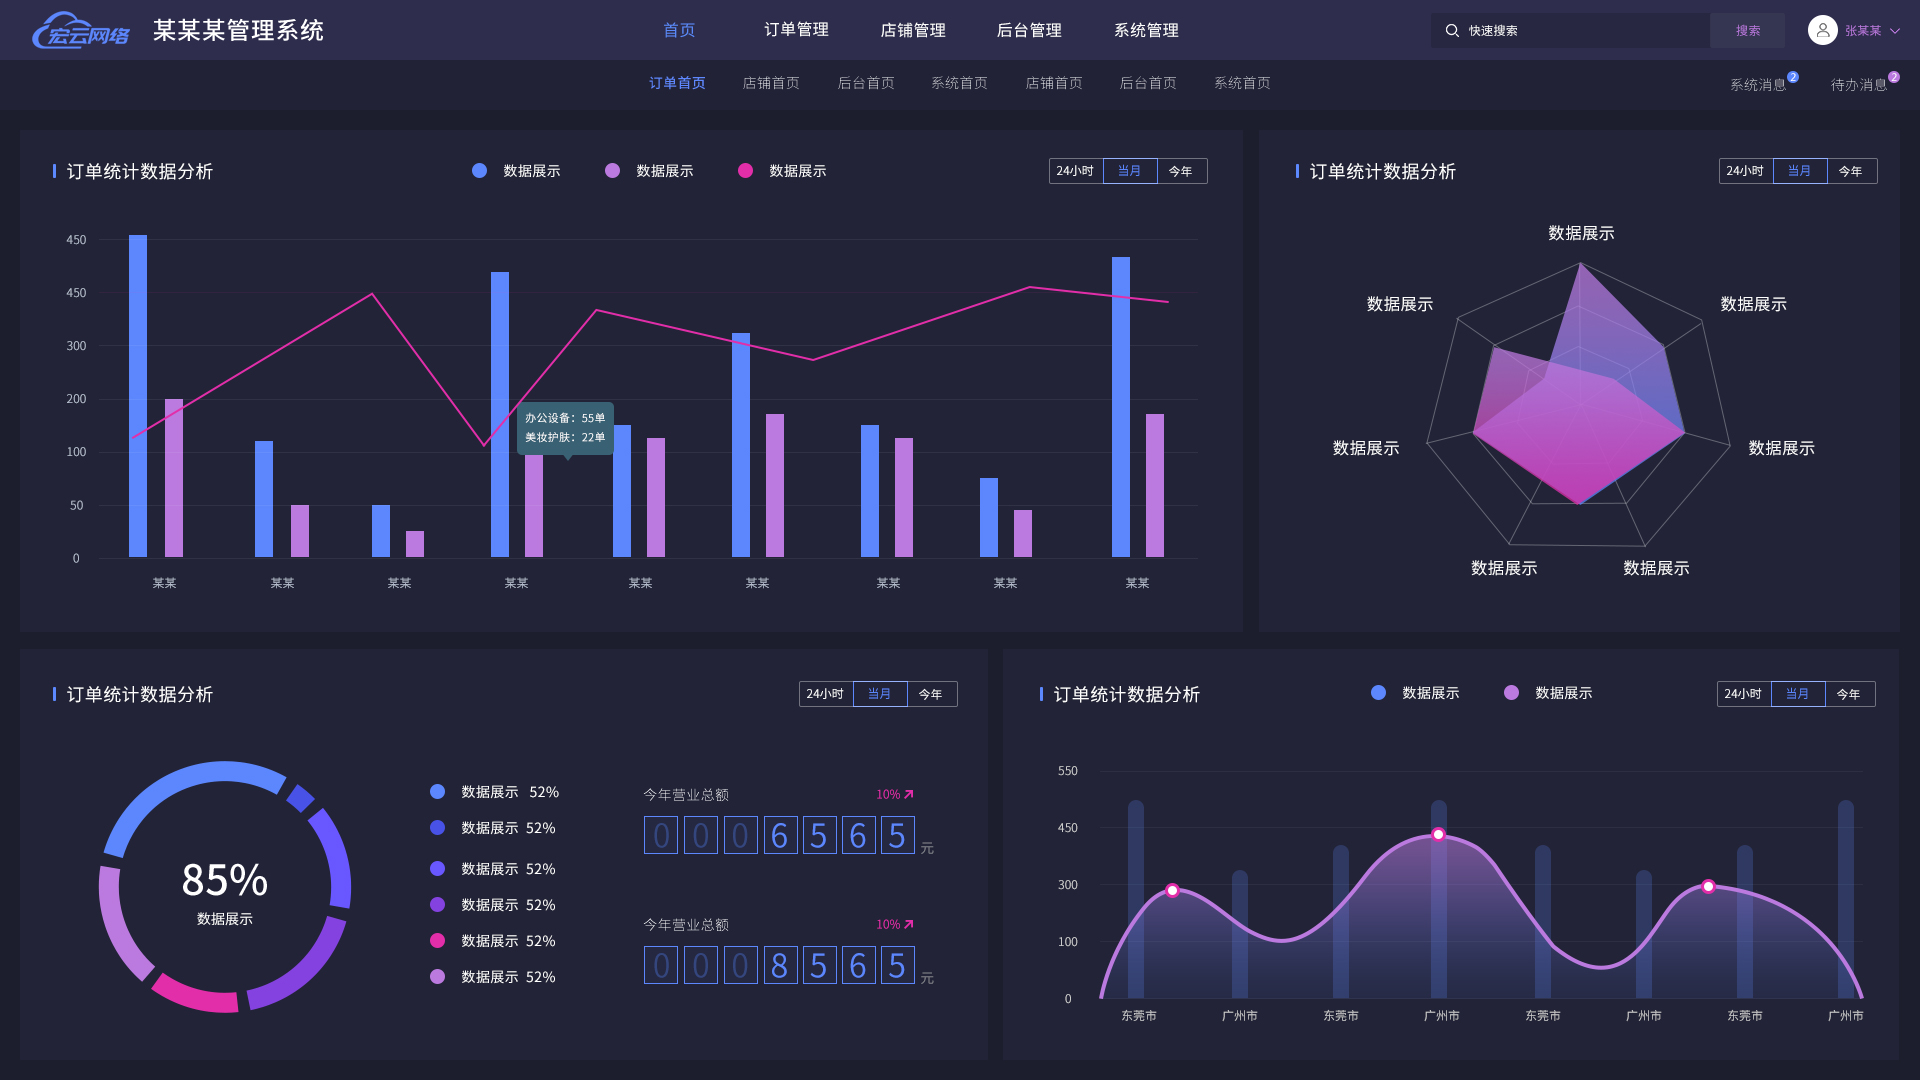Toggle the blue 数据展示 series in top bar chart
This screenshot has width=1920, height=1080.
pos(479,171)
